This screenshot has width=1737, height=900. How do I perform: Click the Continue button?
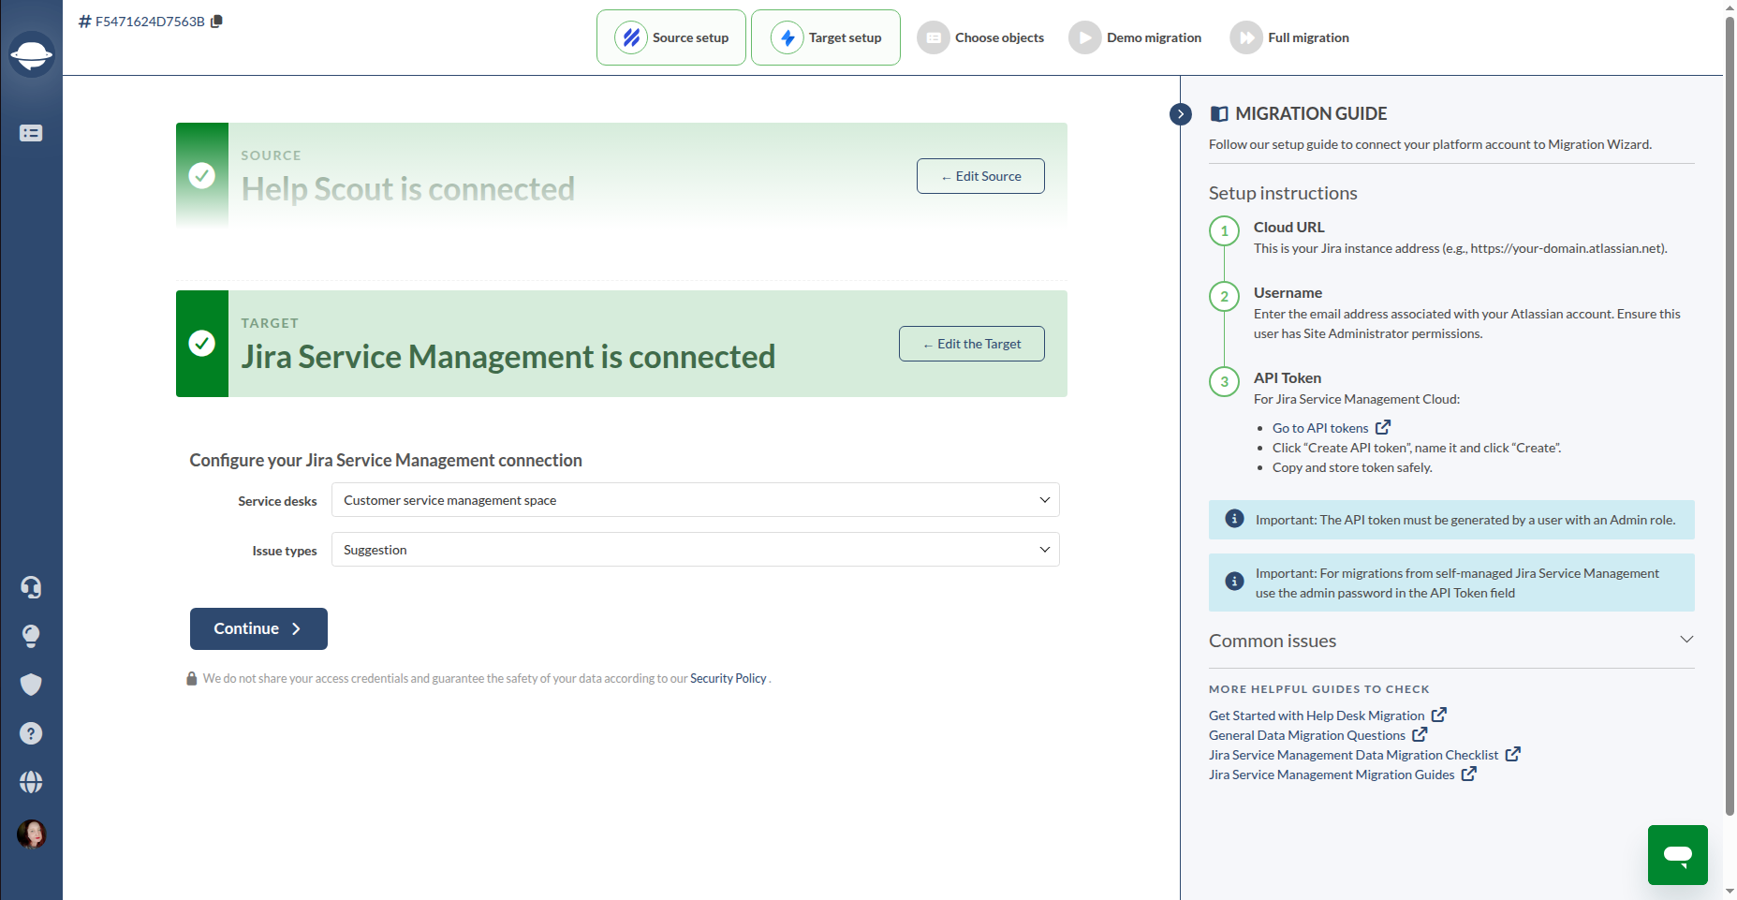259,629
